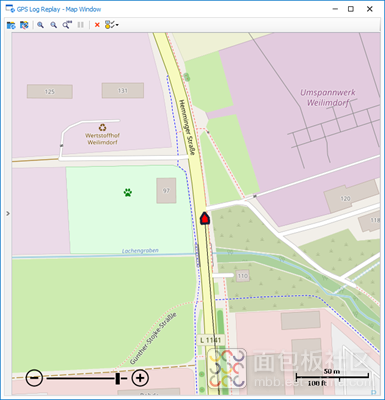Open the options checklist dropdown in toolbar

point(112,25)
